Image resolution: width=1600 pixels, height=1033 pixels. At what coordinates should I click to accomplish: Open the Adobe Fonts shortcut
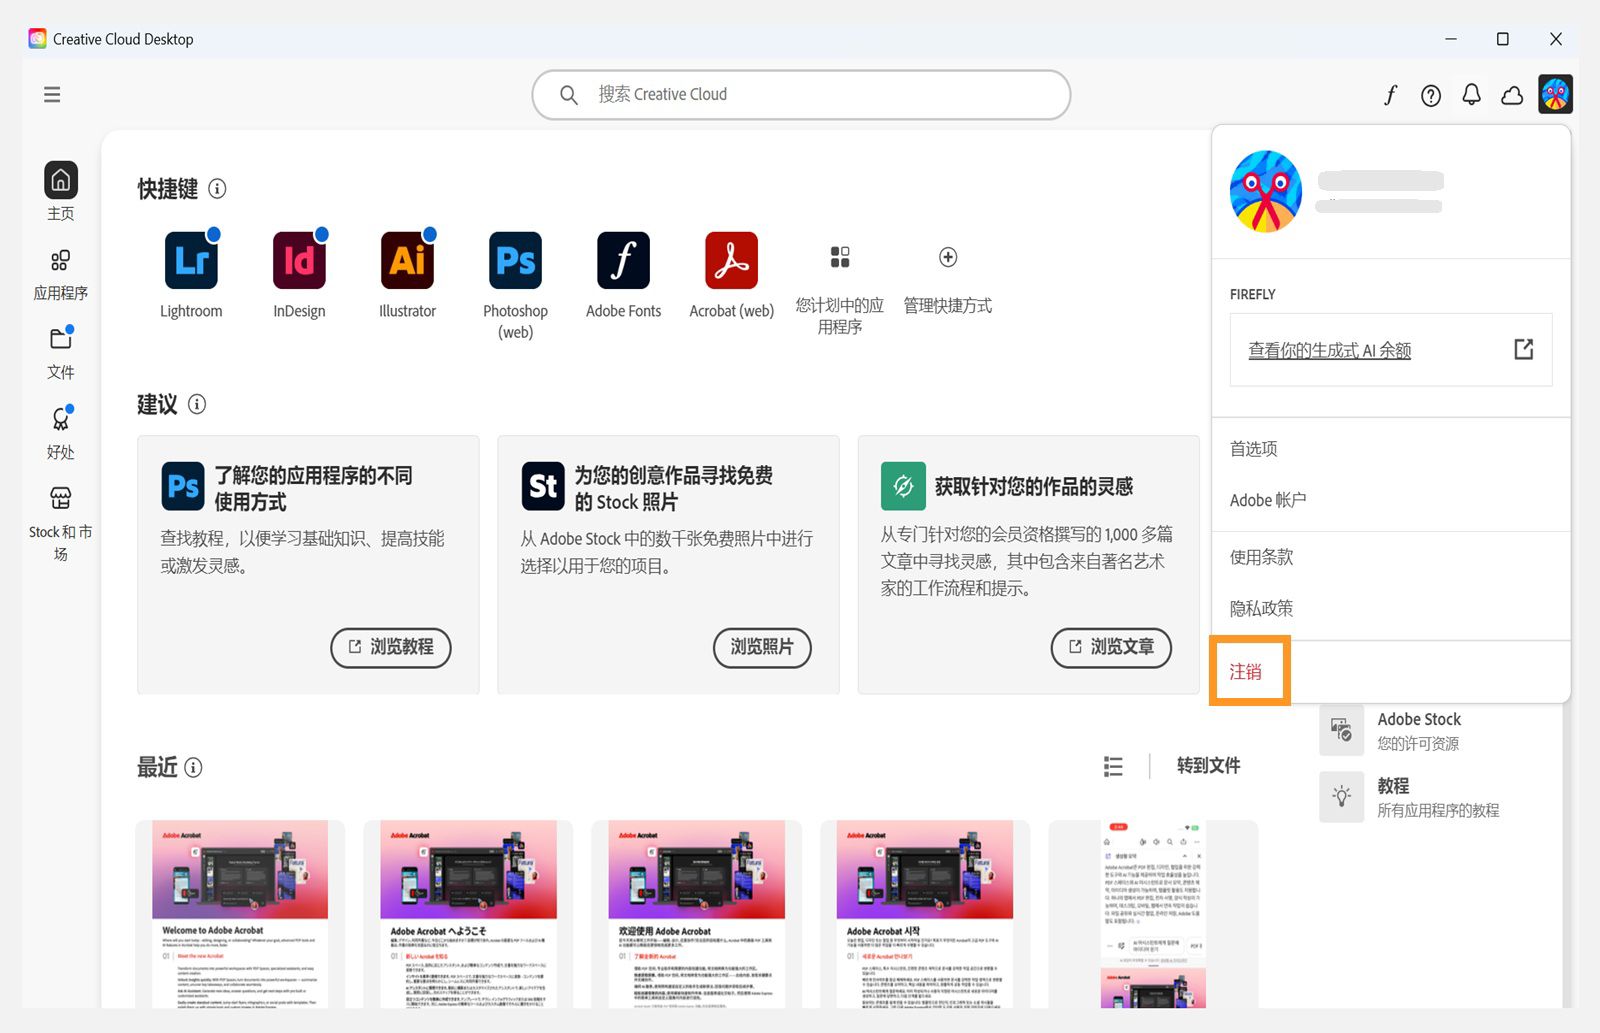pyautogui.click(x=623, y=260)
